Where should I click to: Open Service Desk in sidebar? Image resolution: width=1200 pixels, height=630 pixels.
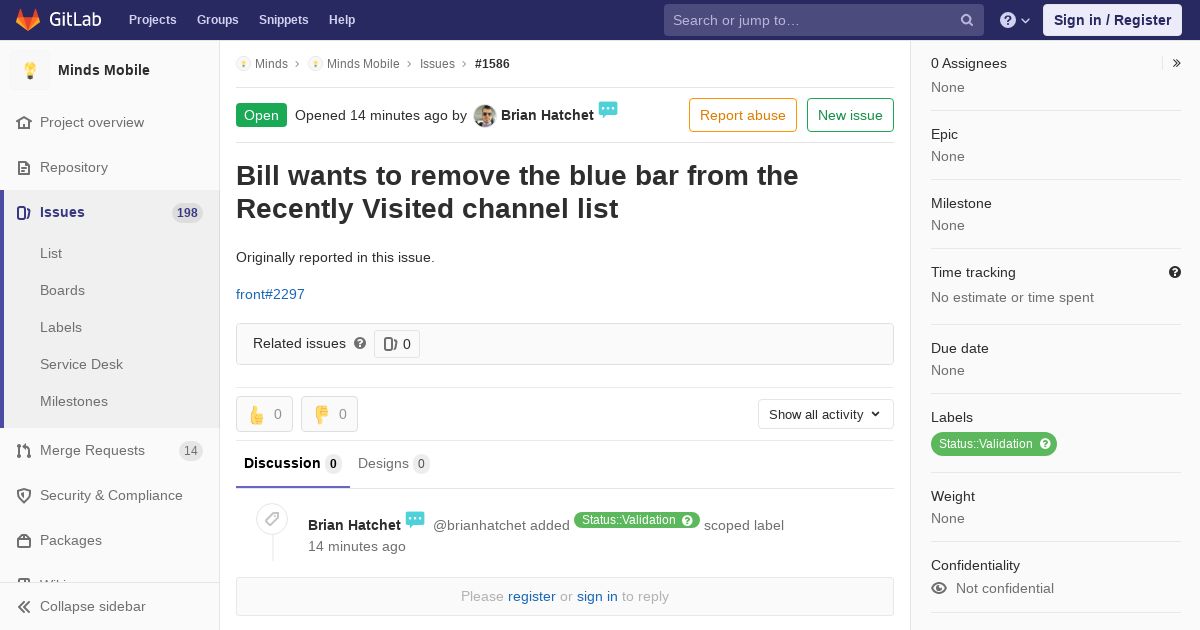click(x=81, y=364)
